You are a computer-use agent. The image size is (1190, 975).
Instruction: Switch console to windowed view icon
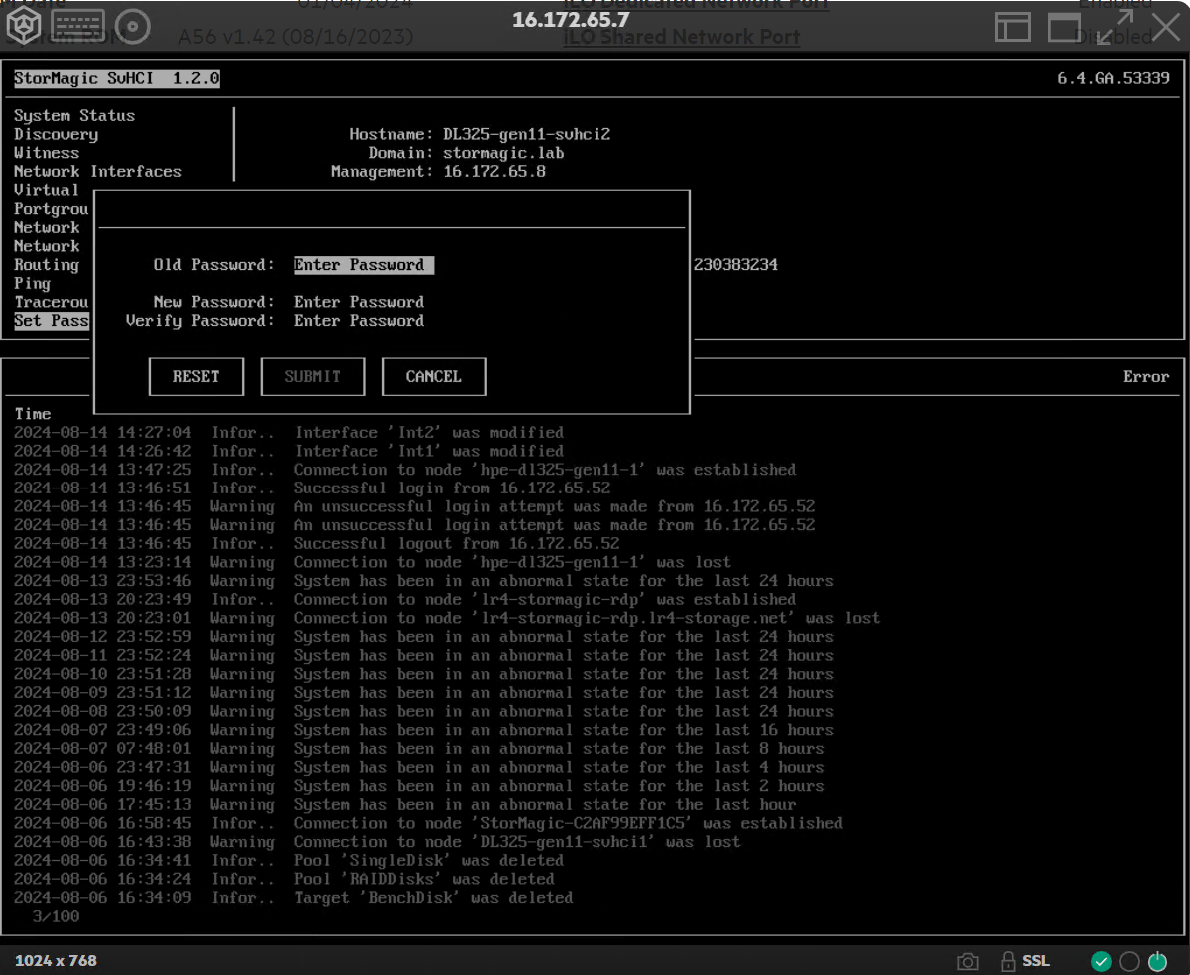pyautogui.click(x=1064, y=27)
